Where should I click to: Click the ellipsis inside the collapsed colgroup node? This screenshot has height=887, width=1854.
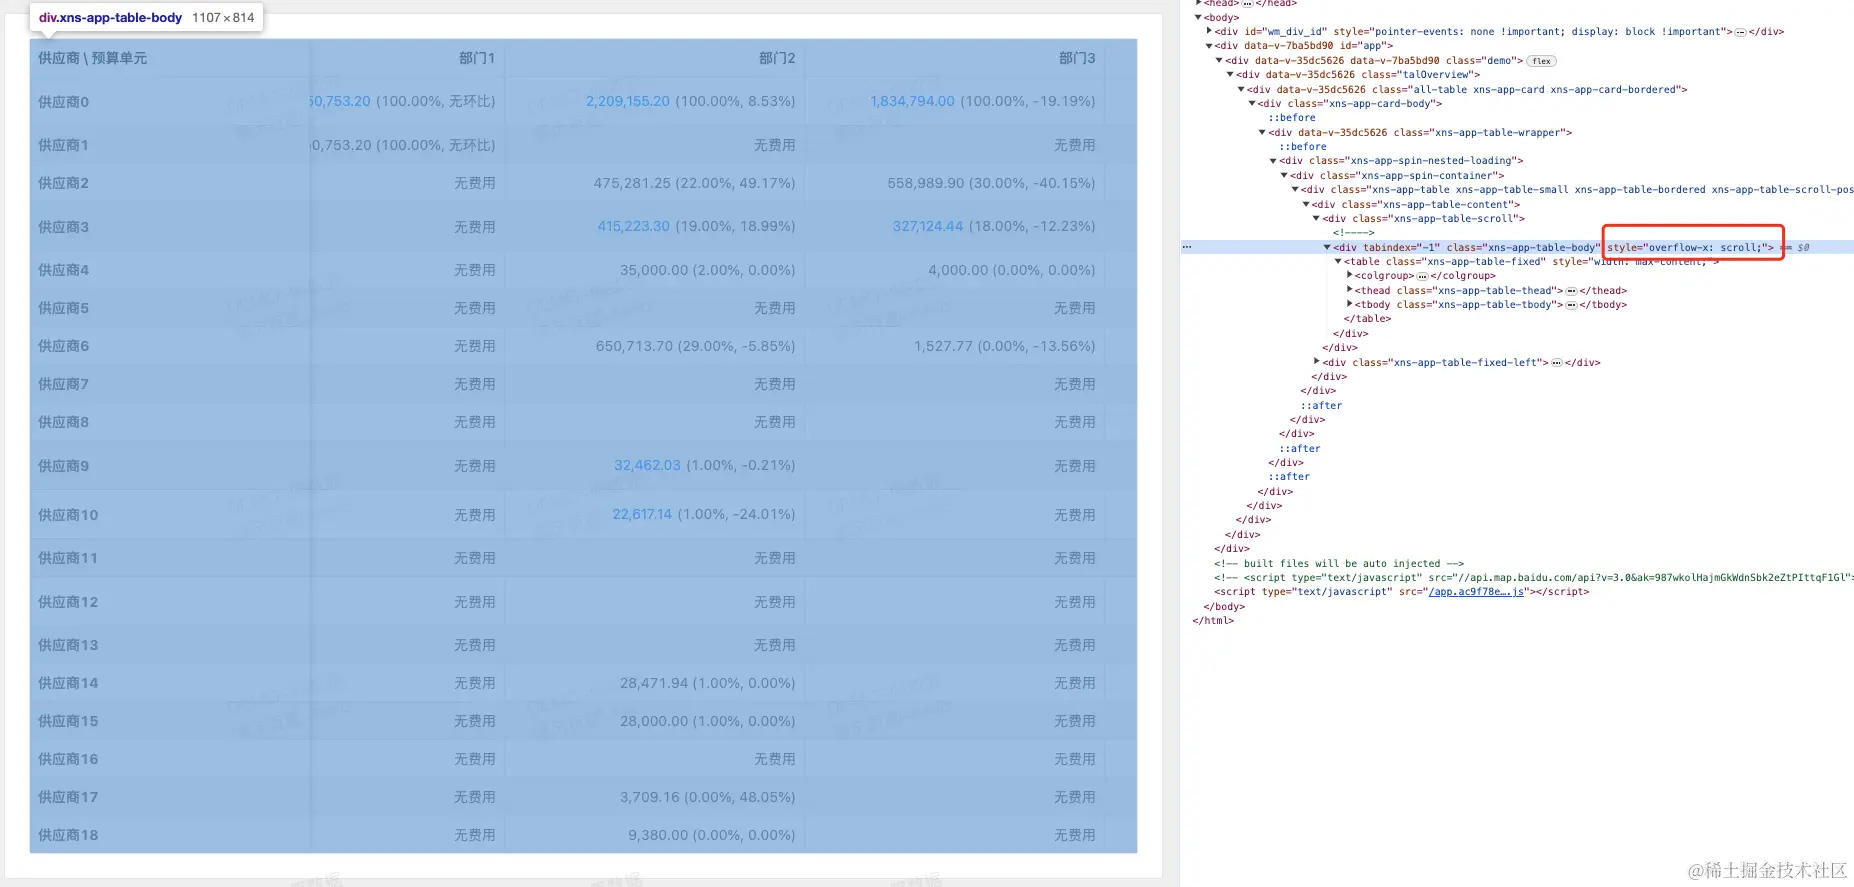click(x=1422, y=276)
